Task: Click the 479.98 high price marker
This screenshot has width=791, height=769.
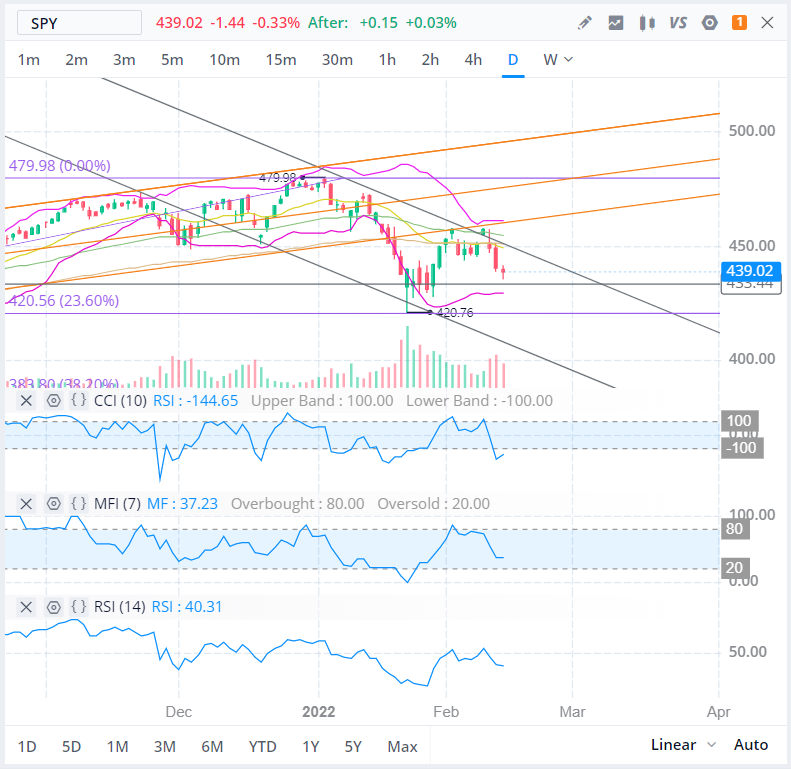Action: click(278, 178)
